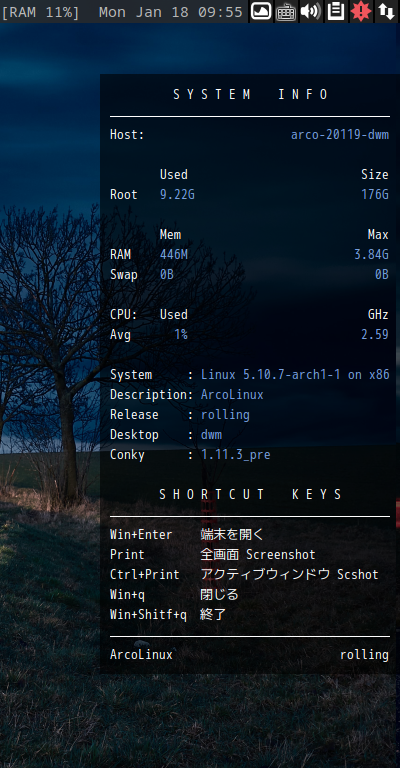Click the System row label
400x768 pixels.
(x=131, y=375)
